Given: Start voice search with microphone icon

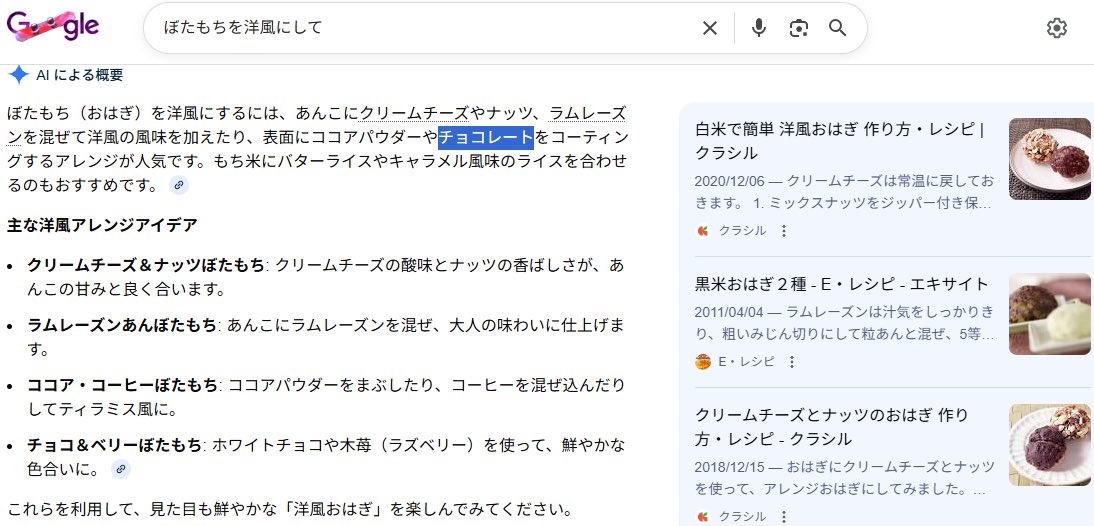Looking at the screenshot, I should [759, 28].
